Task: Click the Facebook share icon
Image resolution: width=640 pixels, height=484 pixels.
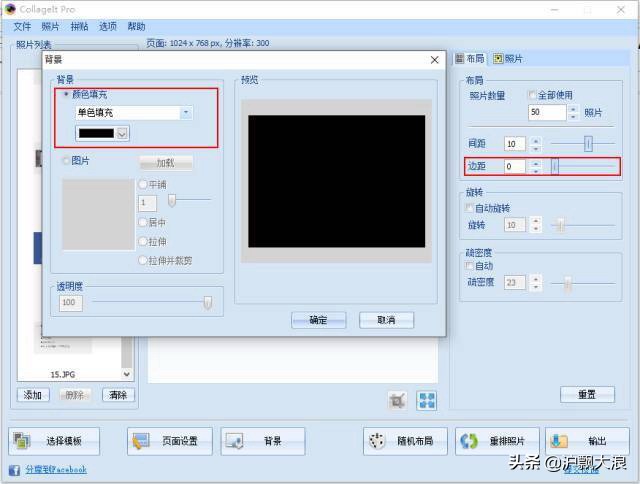Action: click(x=14, y=470)
